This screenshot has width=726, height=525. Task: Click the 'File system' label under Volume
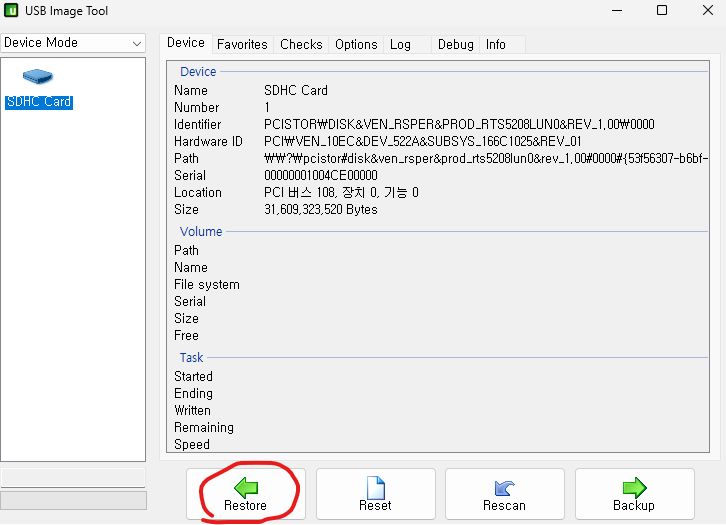[207, 285]
